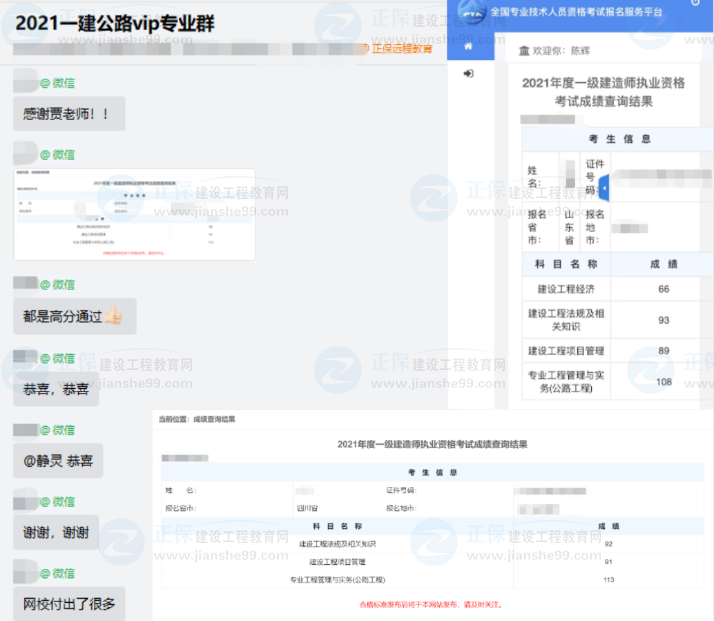This screenshot has width=714, height=621.
Task: Click the home icon in the sidebar
Action: click(468, 46)
